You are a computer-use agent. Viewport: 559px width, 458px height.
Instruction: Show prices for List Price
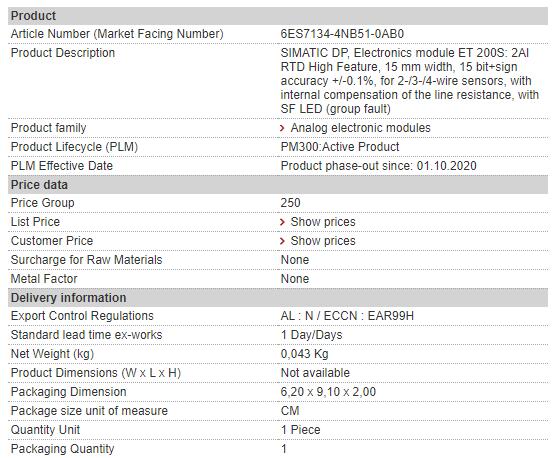coord(323,222)
